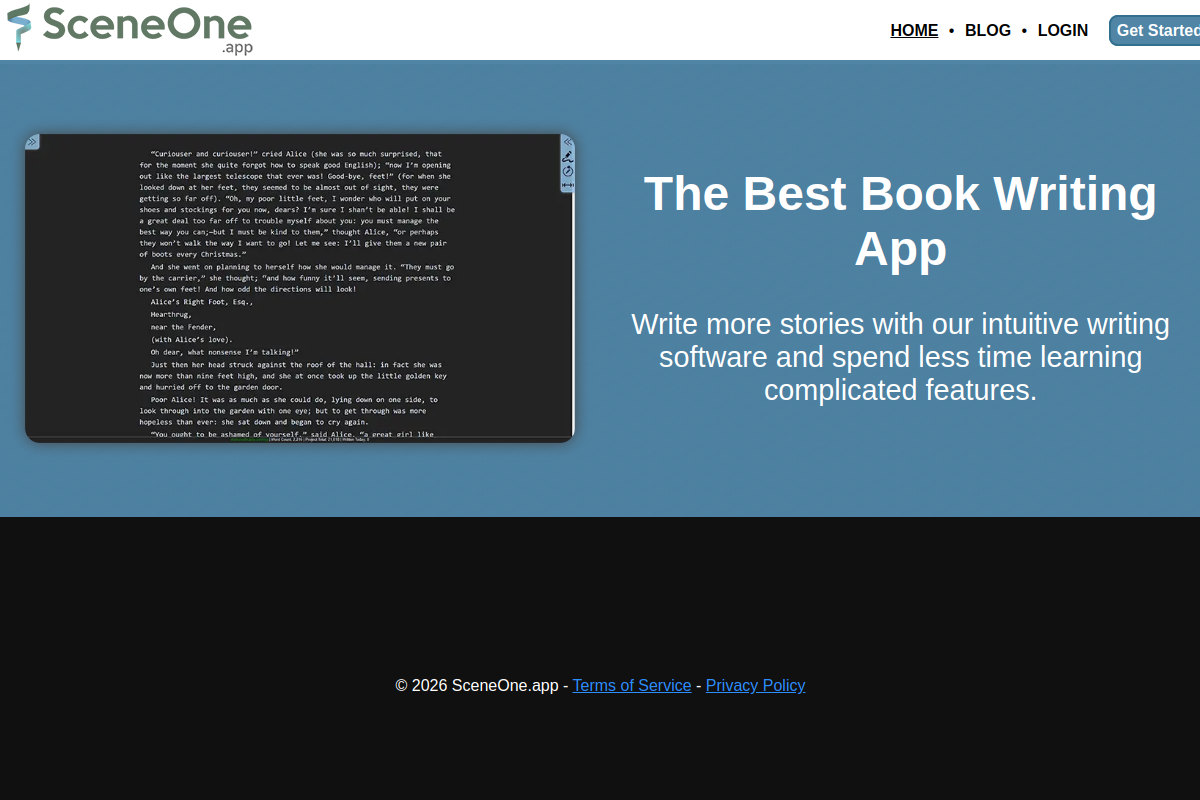The height and width of the screenshot is (800, 1200).
Task: Click the "© 2026 SceneOne.app" copyright text
Action: [476, 685]
